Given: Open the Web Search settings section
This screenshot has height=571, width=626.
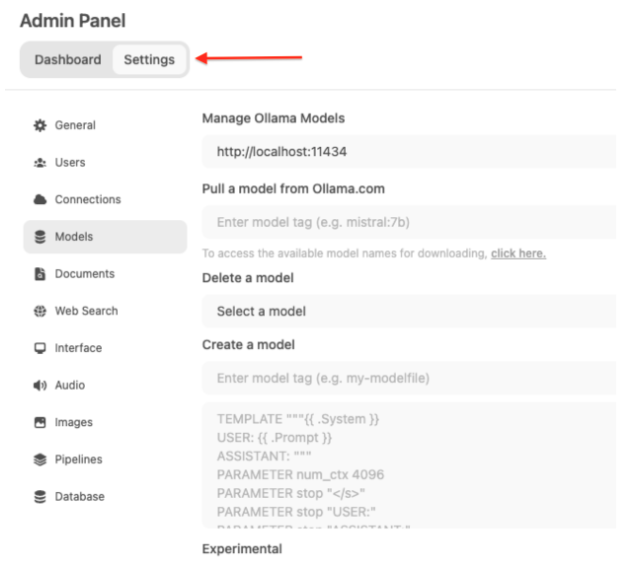Looking at the screenshot, I should (x=86, y=311).
